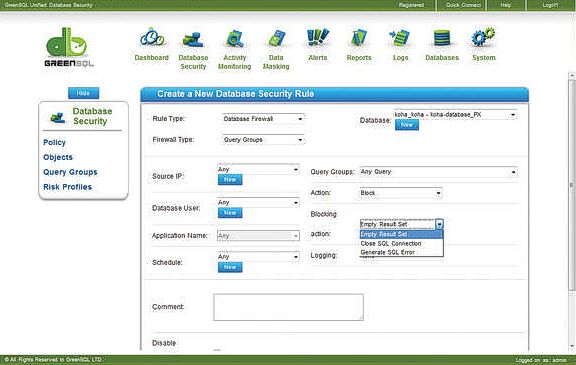Image resolution: width=576 pixels, height=365 pixels.
Task: Click New button under Schedule
Action: [x=230, y=267]
